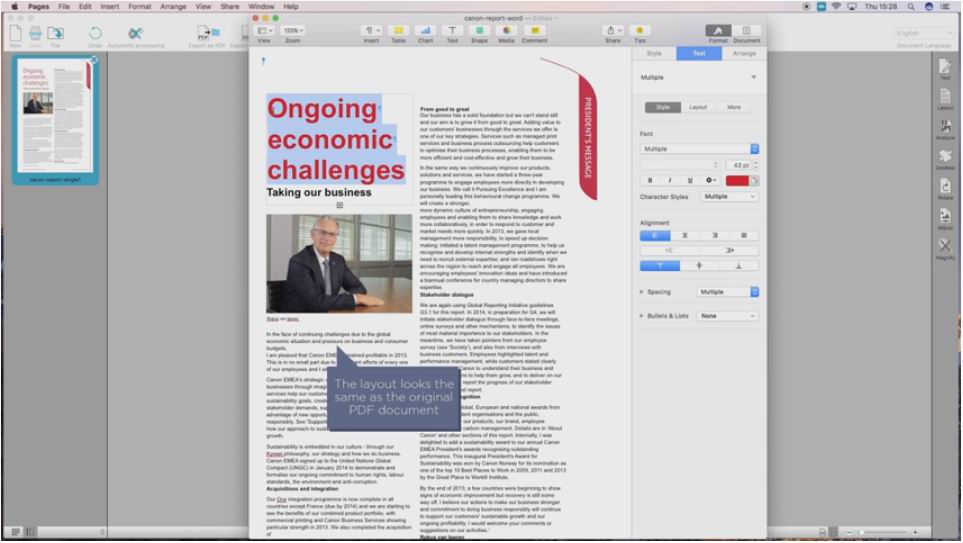Click the Table icon in the Pages toolbar
963x543 pixels.
point(399,31)
